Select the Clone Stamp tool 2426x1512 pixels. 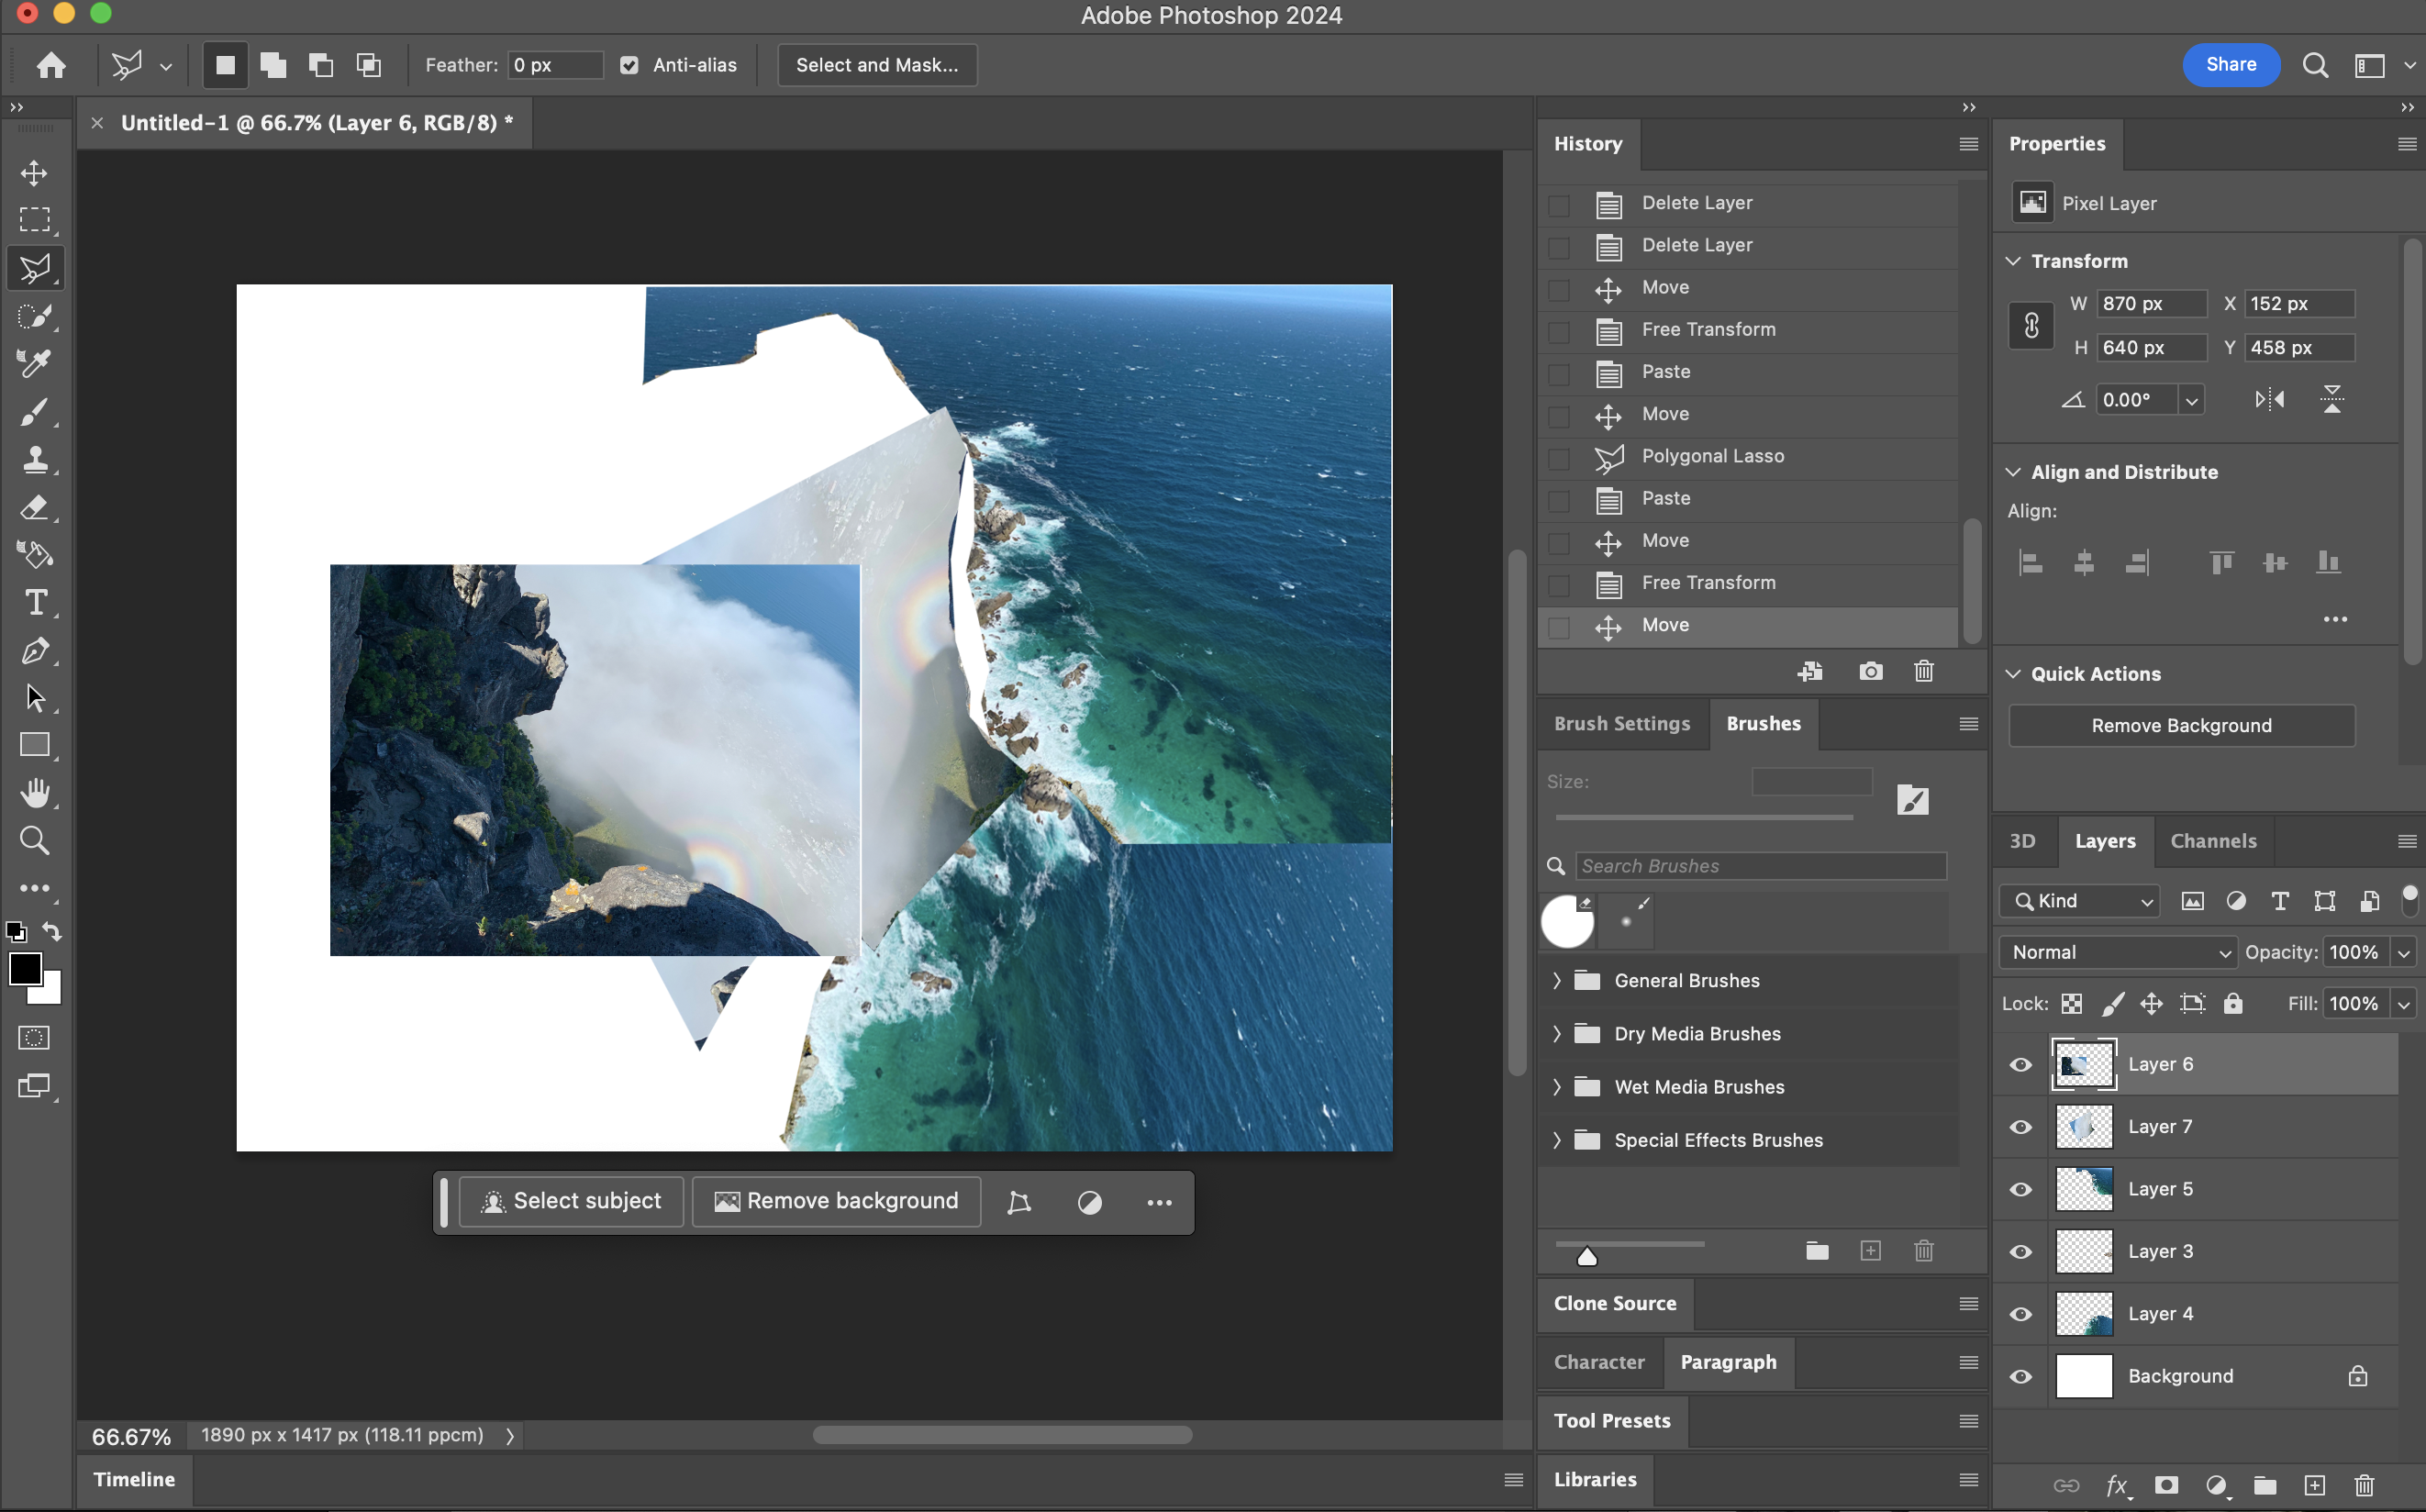coord(34,460)
